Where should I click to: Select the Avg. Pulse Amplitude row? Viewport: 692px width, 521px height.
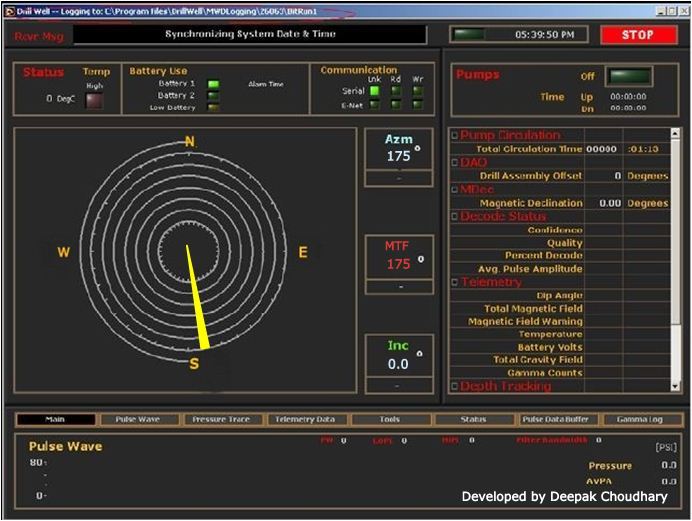click(x=560, y=269)
